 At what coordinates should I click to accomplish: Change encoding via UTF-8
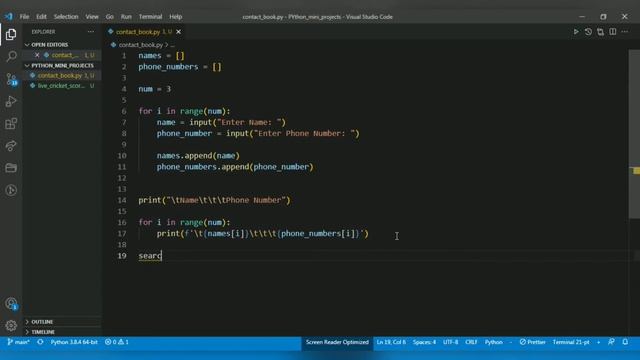click(451, 342)
